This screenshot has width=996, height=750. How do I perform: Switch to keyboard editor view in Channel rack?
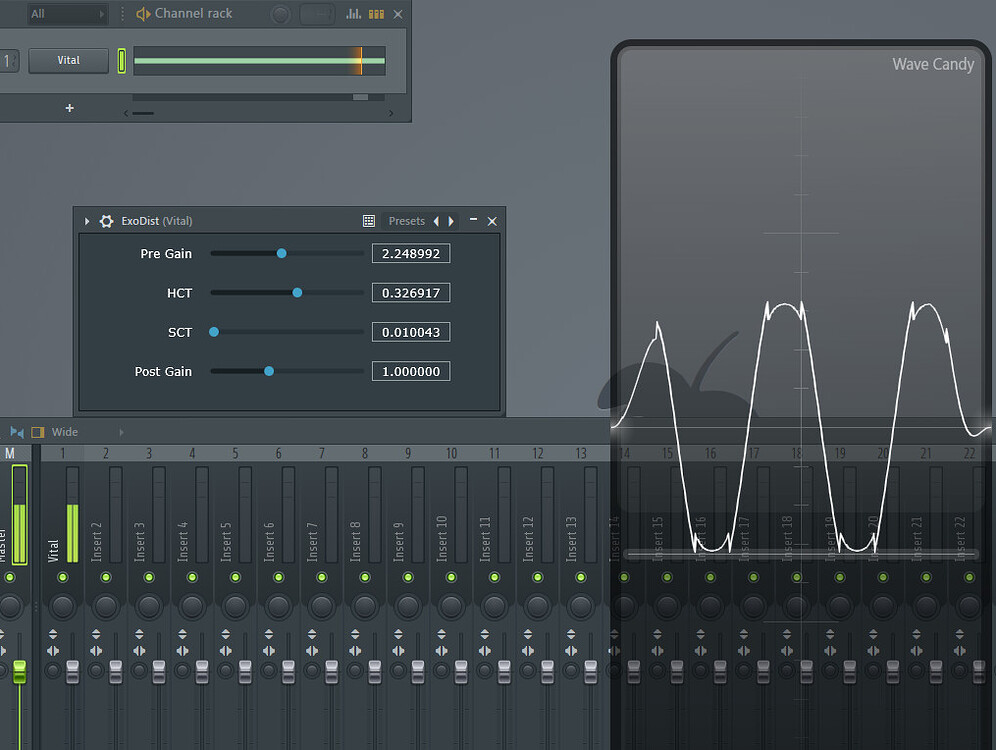(374, 13)
